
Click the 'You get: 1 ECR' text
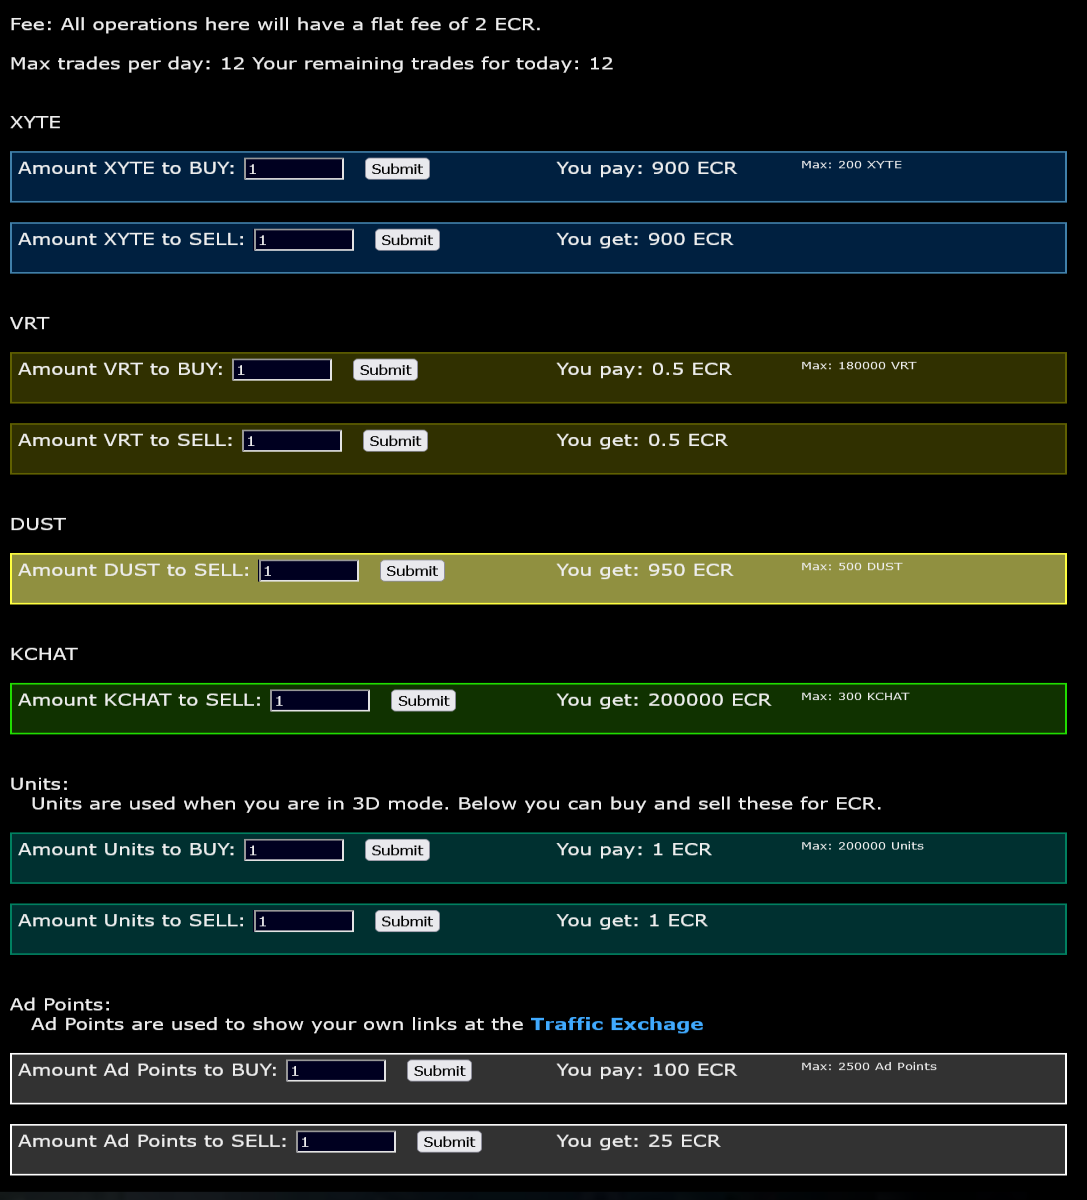632,920
